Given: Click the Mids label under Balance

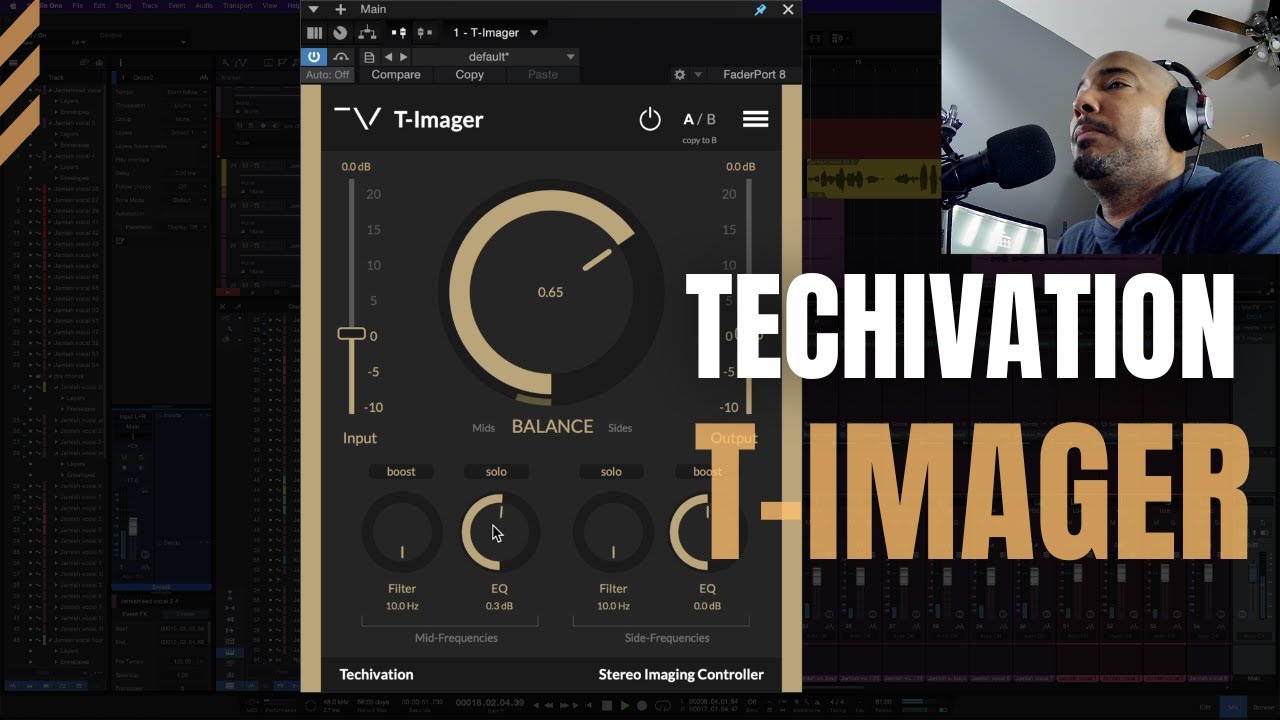Looking at the screenshot, I should click(x=483, y=428).
